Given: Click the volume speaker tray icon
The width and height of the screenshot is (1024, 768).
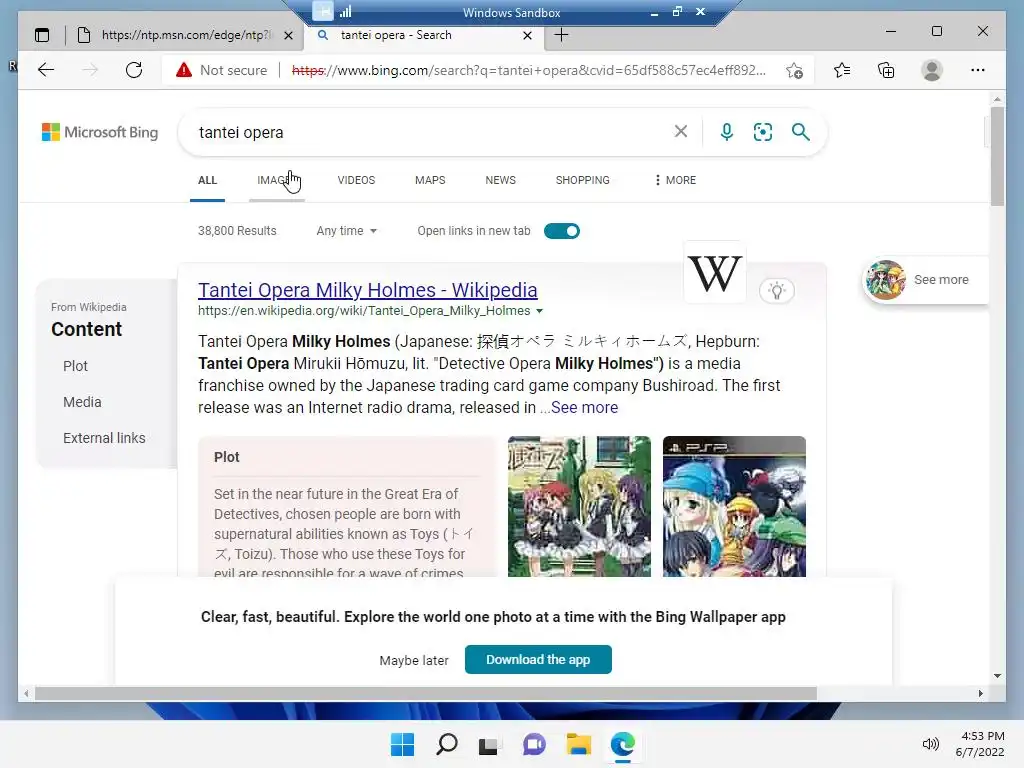Looking at the screenshot, I should [931, 744].
